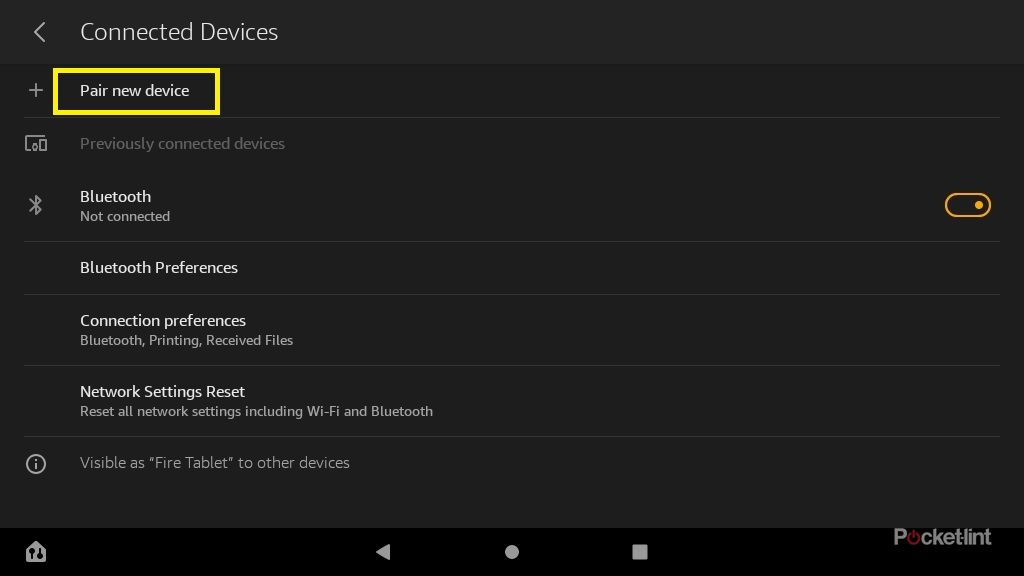Tap the previously connected devices icon
Screen dimensions: 1024x576
click(36, 144)
